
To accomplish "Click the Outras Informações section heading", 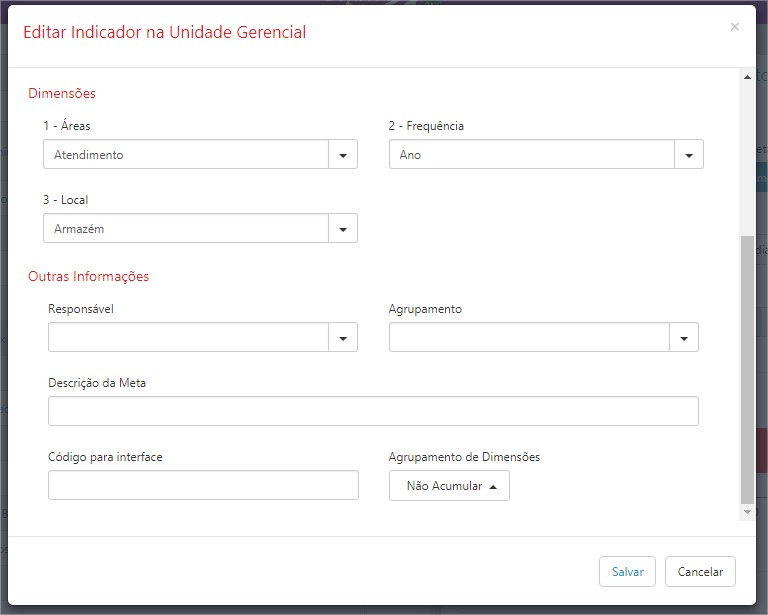I will point(88,277).
